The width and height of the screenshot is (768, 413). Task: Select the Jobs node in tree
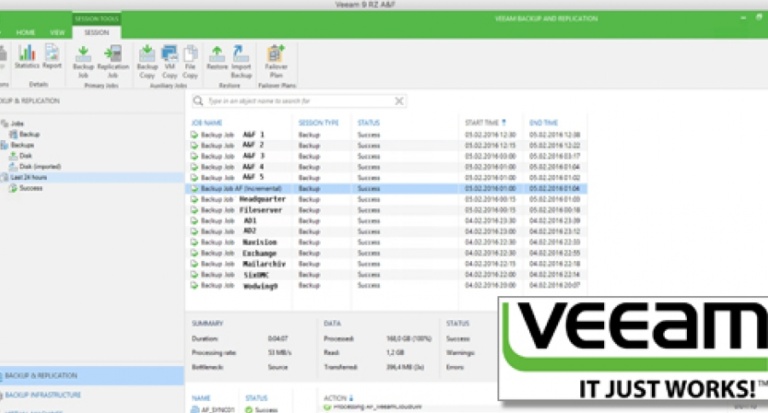(17, 123)
